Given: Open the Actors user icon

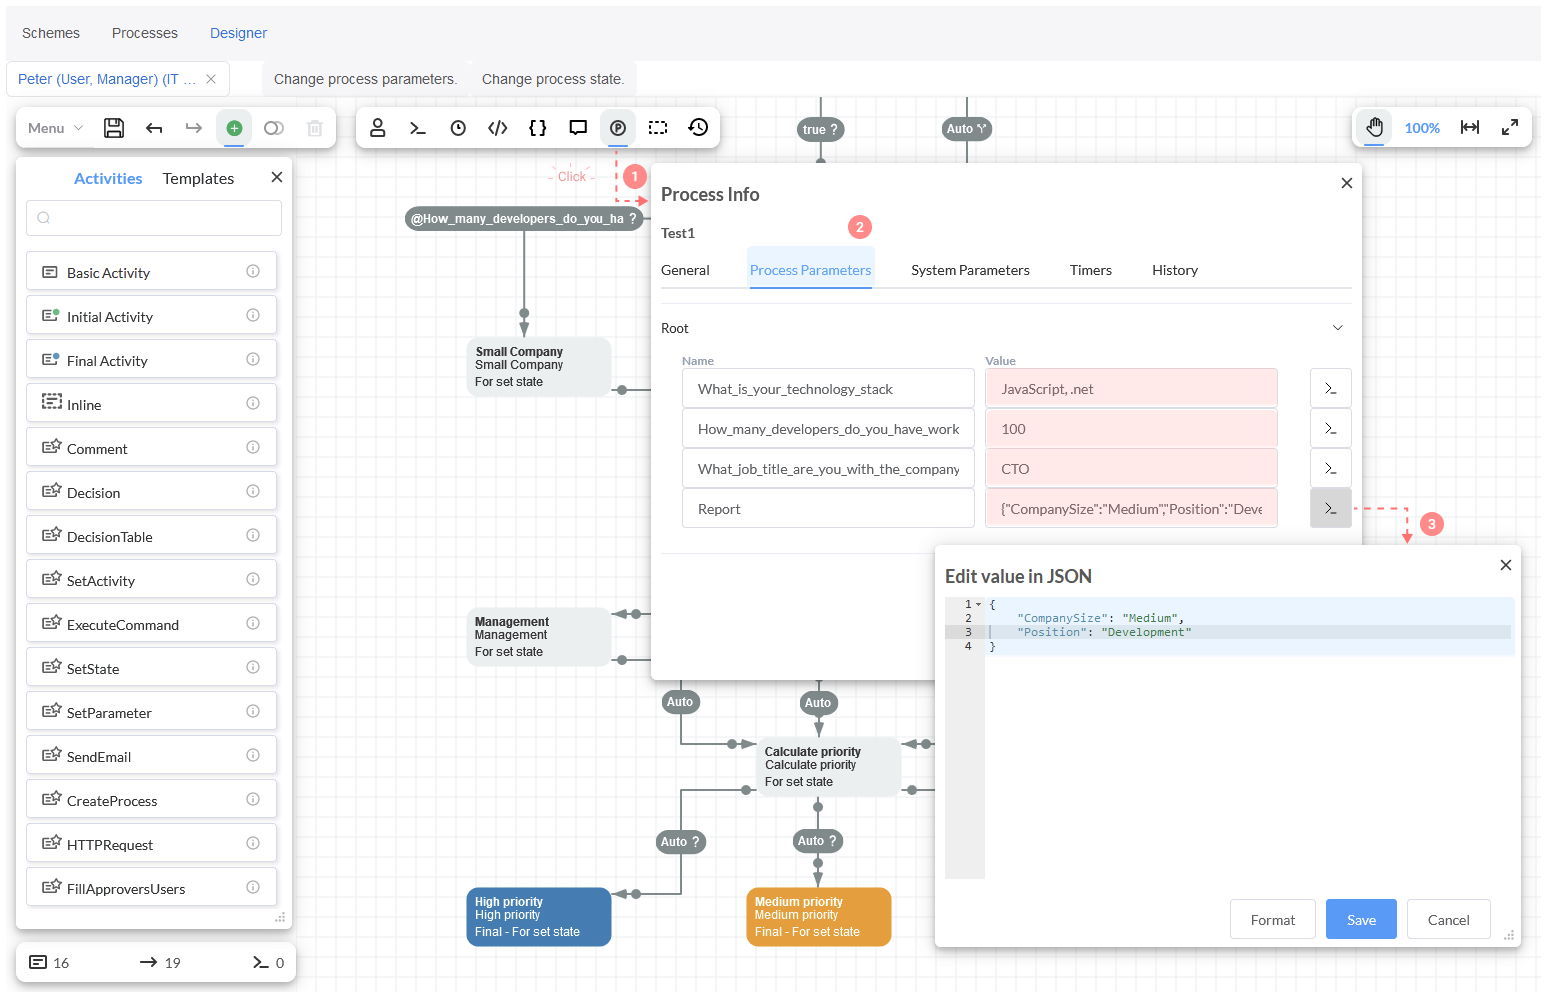Looking at the screenshot, I should 378,128.
